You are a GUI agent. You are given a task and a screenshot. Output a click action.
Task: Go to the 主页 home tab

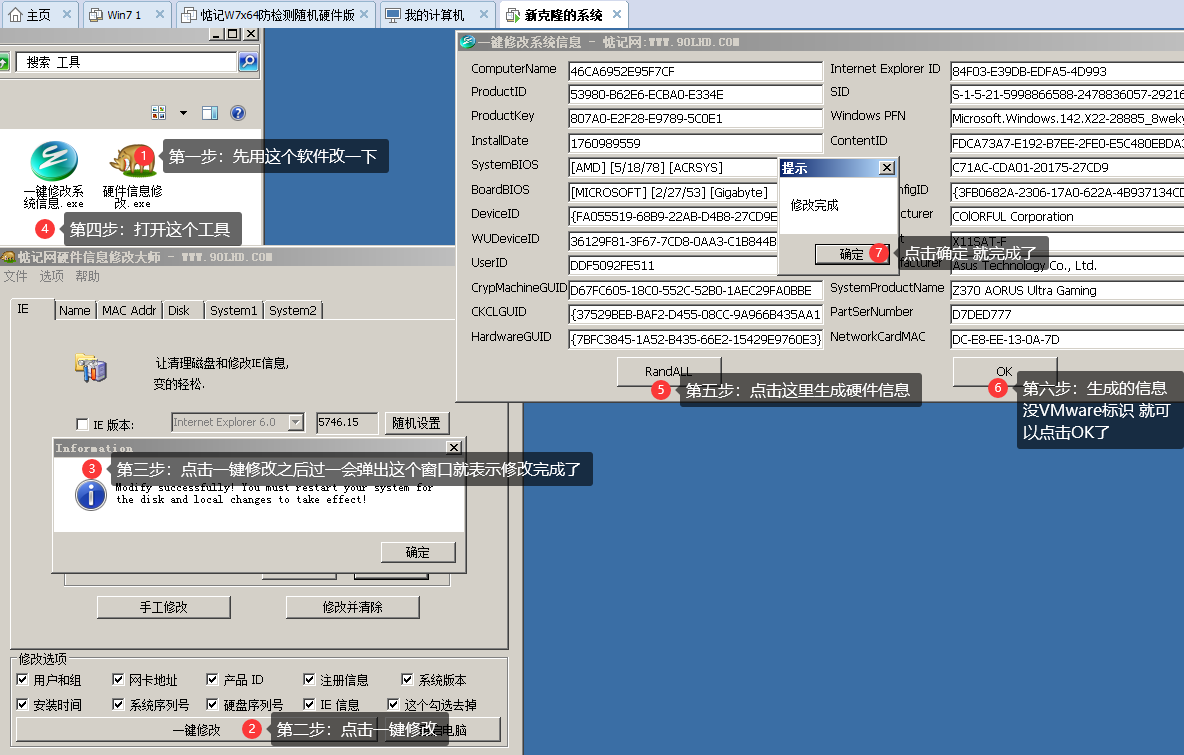(39, 14)
